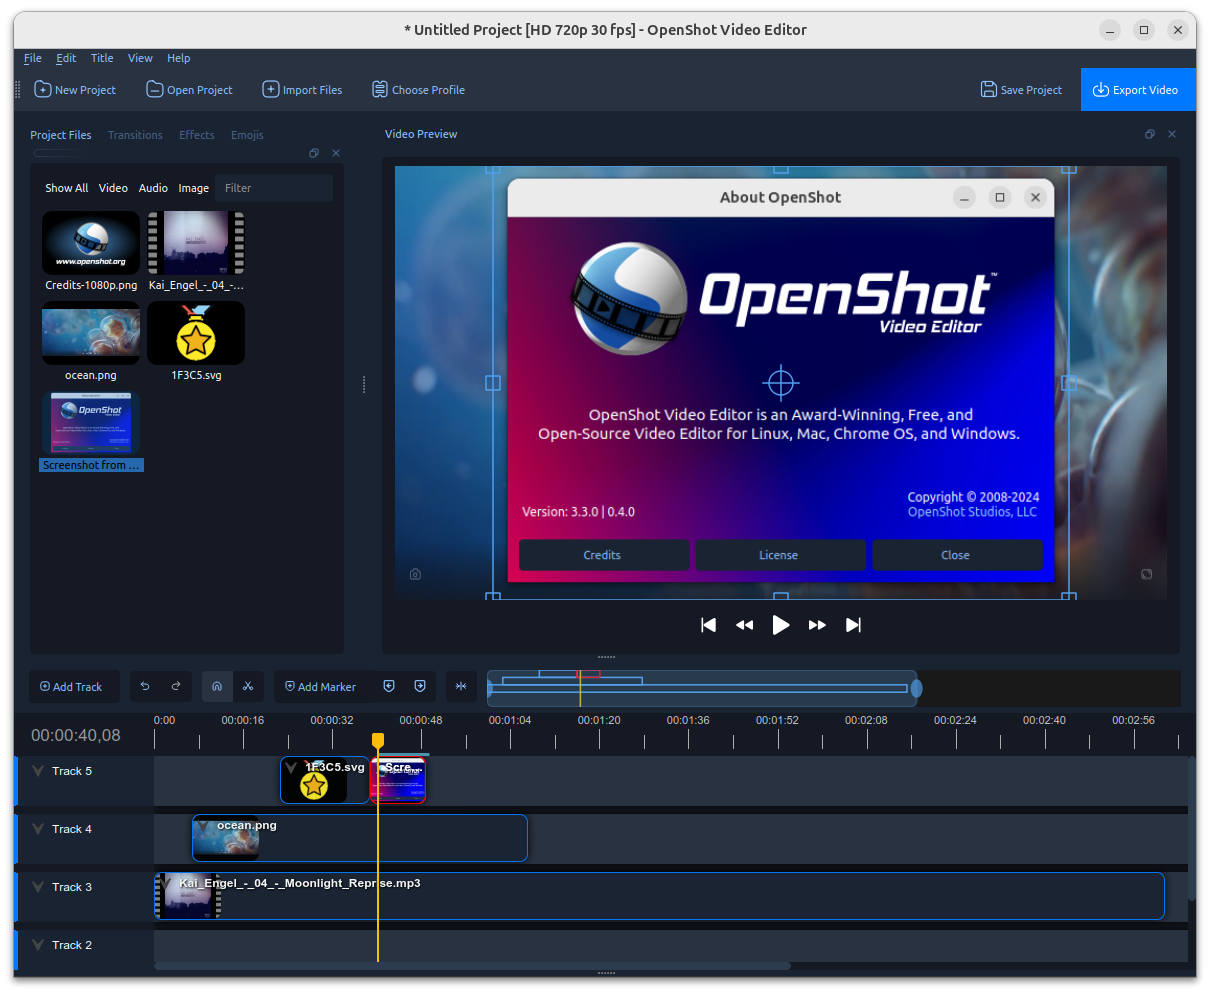Image resolution: width=1210 pixels, height=994 pixels.
Task: Click the Add Track button
Action: (73, 686)
